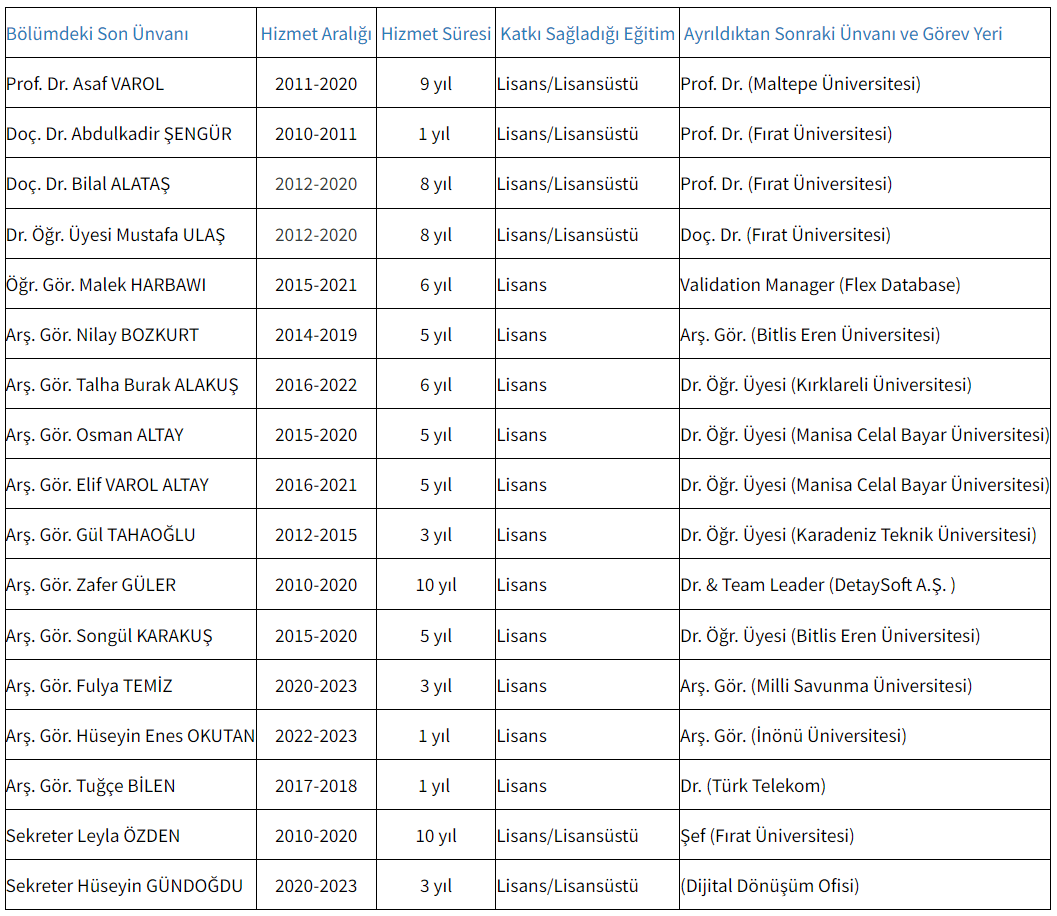Image resolution: width=1057 pixels, height=916 pixels.
Task: Click '6 yıl' in Malek HARBAWI row
Action: (x=436, y=285)
